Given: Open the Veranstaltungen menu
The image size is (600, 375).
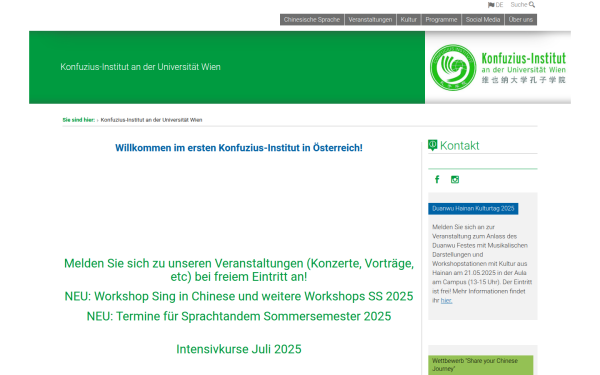Looking at the screenshot, I should [370, 20].
